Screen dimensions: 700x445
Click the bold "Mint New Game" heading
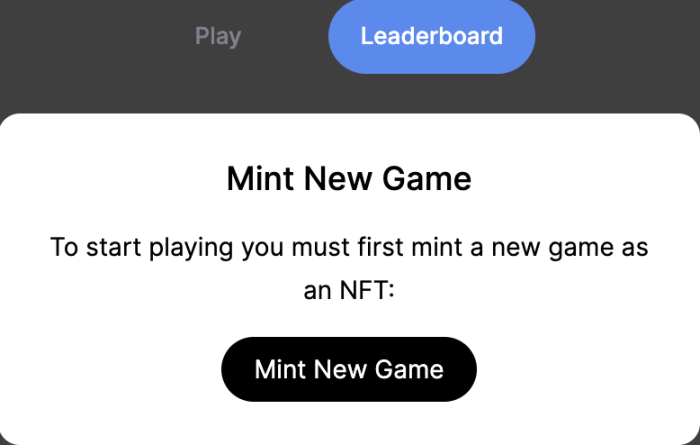tap(349, 180)
